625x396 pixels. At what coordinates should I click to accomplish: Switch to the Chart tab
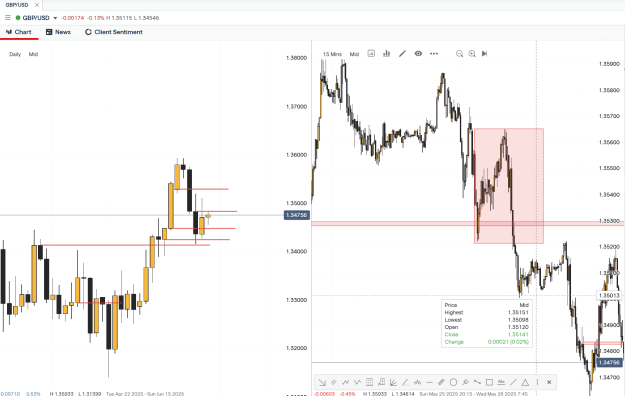pos(19,32)
